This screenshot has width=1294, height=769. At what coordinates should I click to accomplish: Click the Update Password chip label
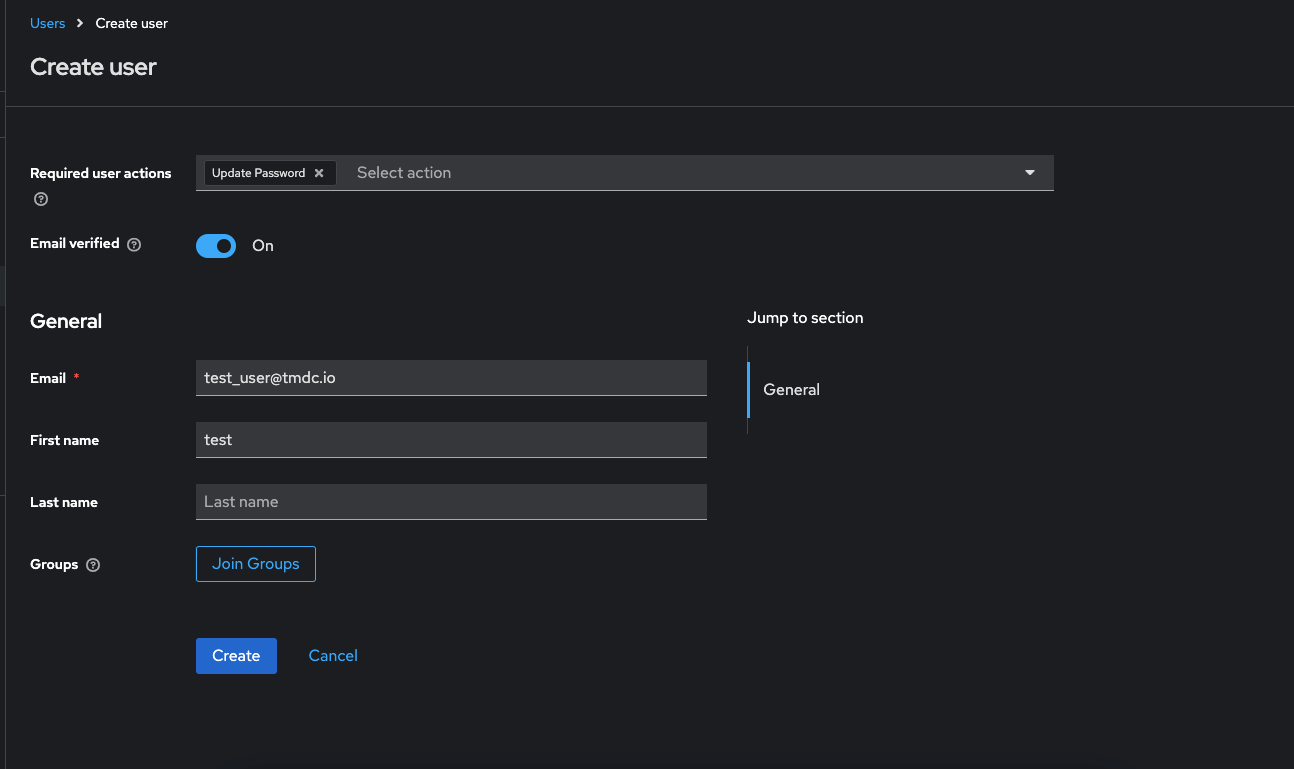[258, 173]
